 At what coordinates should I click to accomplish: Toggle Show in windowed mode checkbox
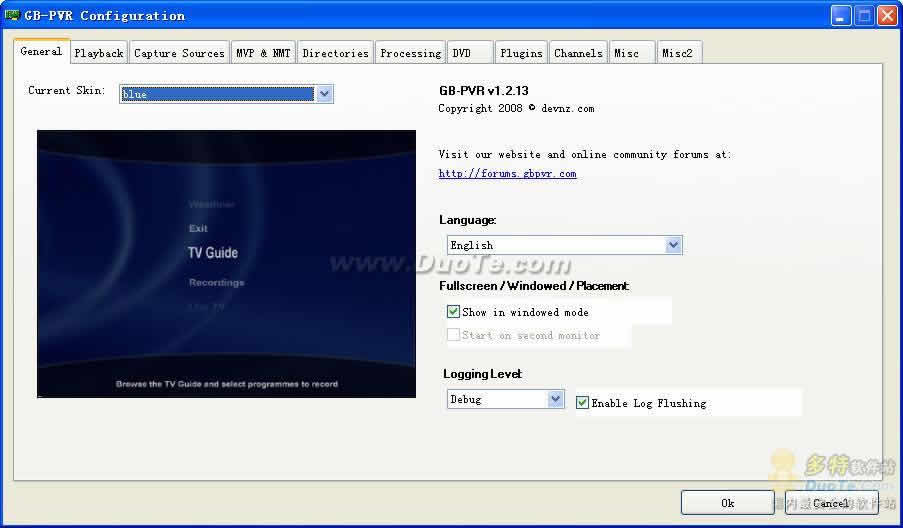tap(453, 312)
